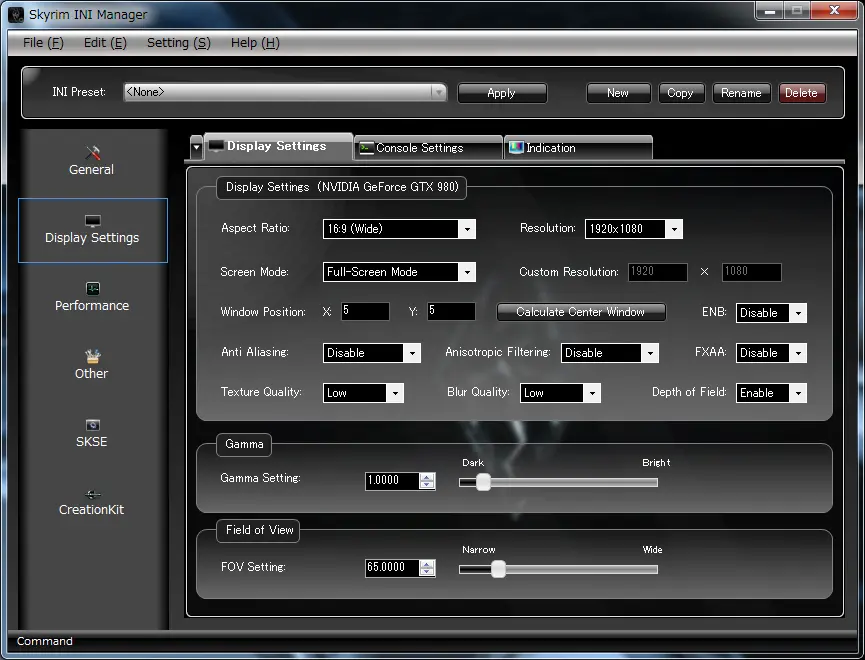Minimize the Skyrim INI Manager window
This screenshot has width=865, height=660.
click(770, 11)
